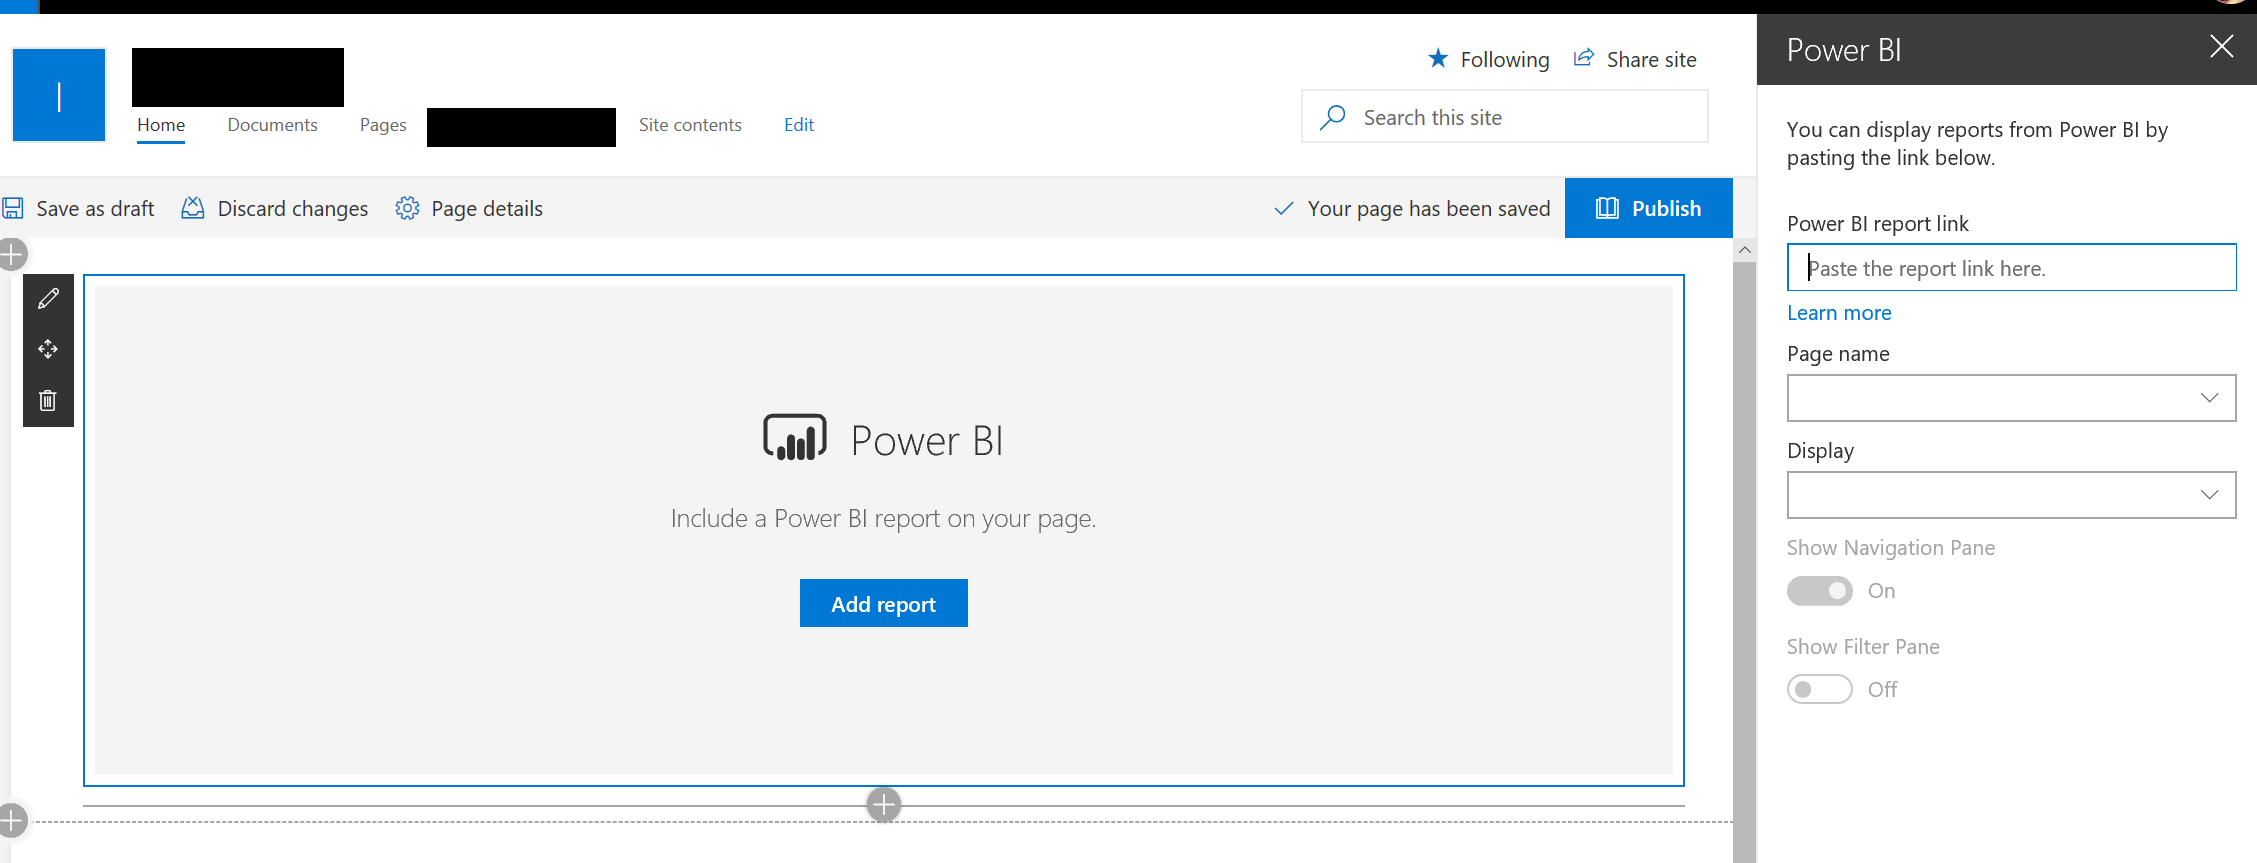The width and height of the screenshot is (2257, 863).
Task: Click the Share site arrow icon
Action: point(1583,58)
